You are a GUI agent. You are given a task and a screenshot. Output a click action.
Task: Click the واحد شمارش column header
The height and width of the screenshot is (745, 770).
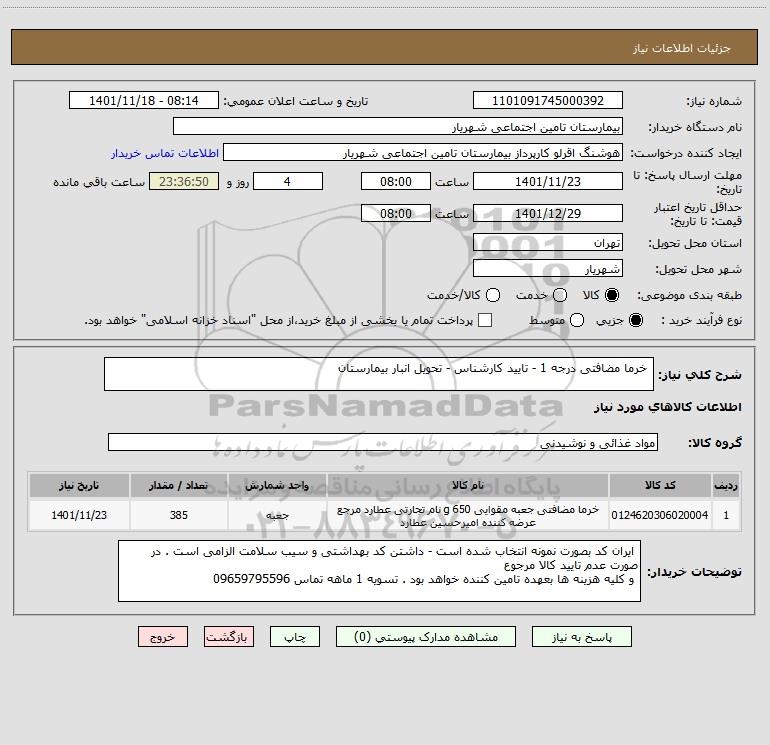pyautogui.click(x=277, y=485)
